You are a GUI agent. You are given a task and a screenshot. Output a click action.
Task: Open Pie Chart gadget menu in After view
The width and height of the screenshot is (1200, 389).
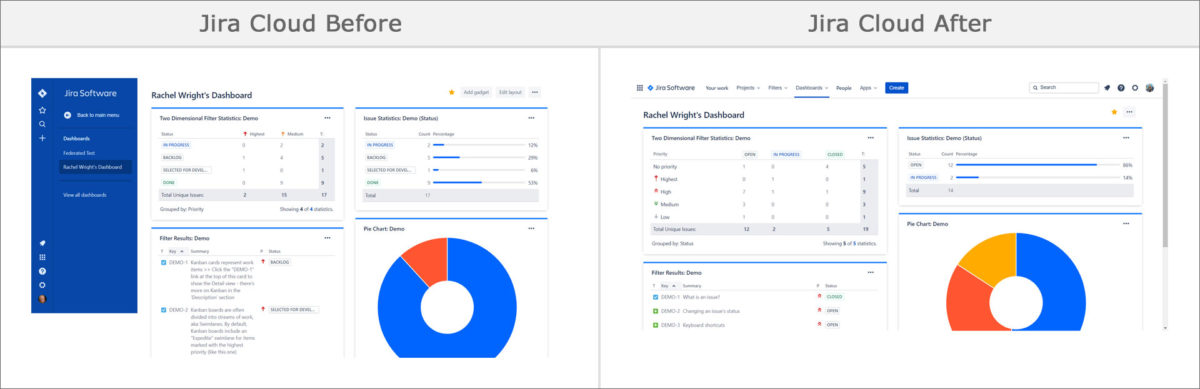tap(1126, 224)
